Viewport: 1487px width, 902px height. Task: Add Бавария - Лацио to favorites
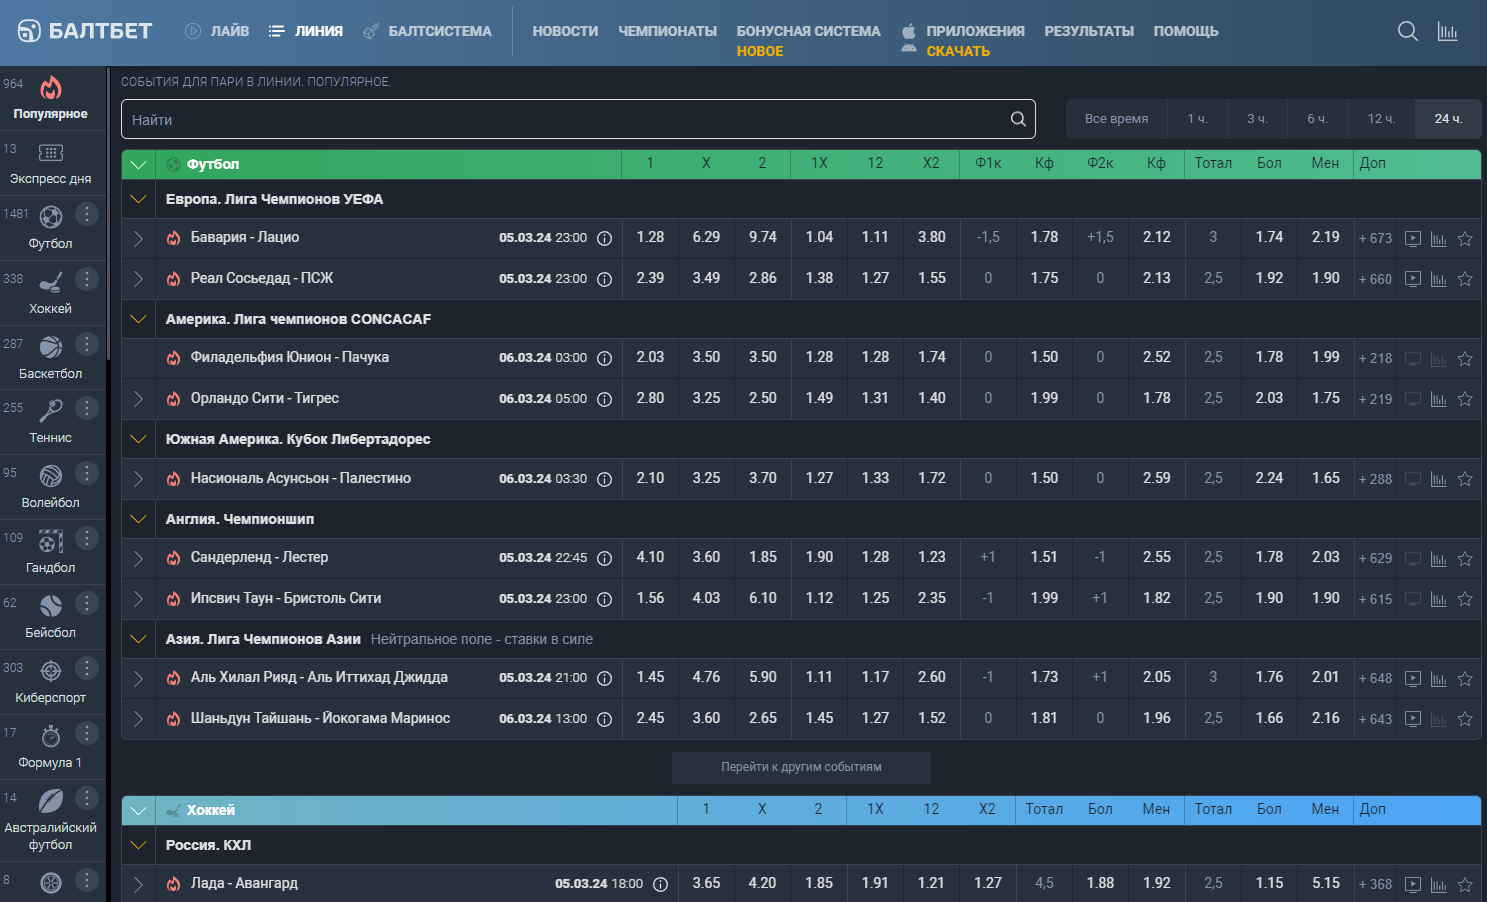(1465, 238)
